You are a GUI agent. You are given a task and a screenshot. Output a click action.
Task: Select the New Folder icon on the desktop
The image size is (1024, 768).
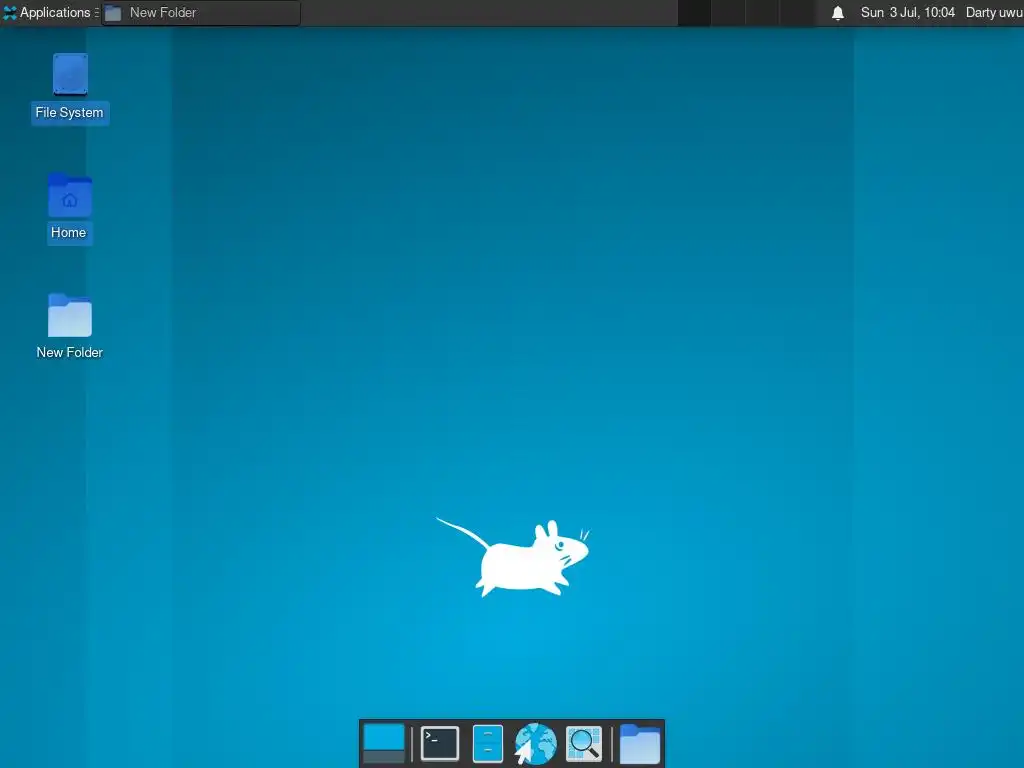[x=69, y=327]
